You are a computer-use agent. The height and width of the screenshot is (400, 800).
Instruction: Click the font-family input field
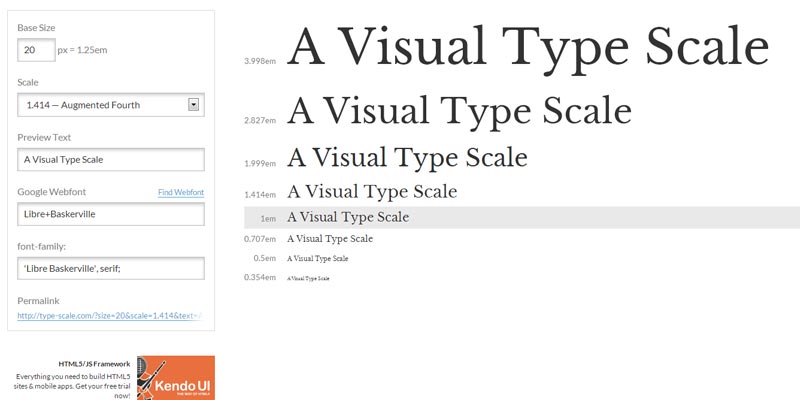110,268
